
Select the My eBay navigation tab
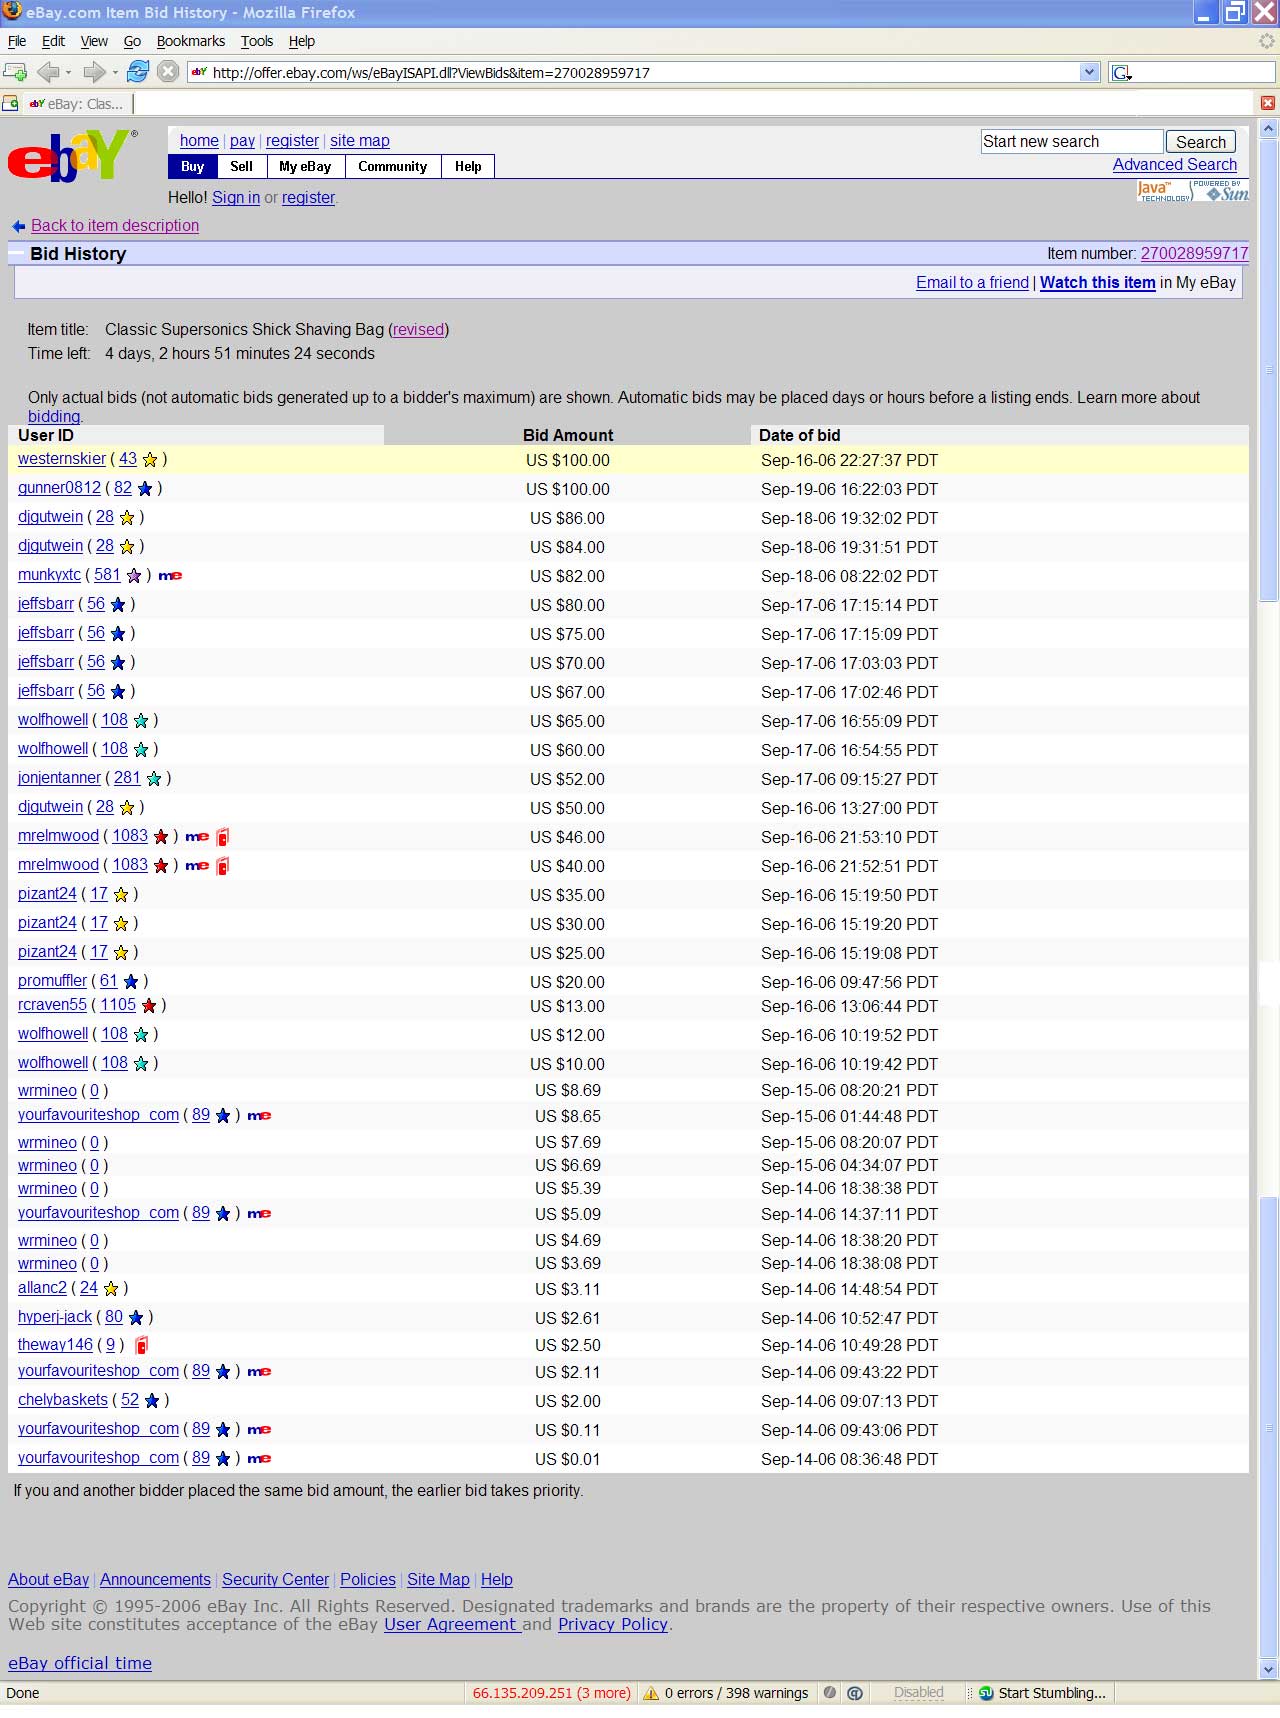(305, 167)
